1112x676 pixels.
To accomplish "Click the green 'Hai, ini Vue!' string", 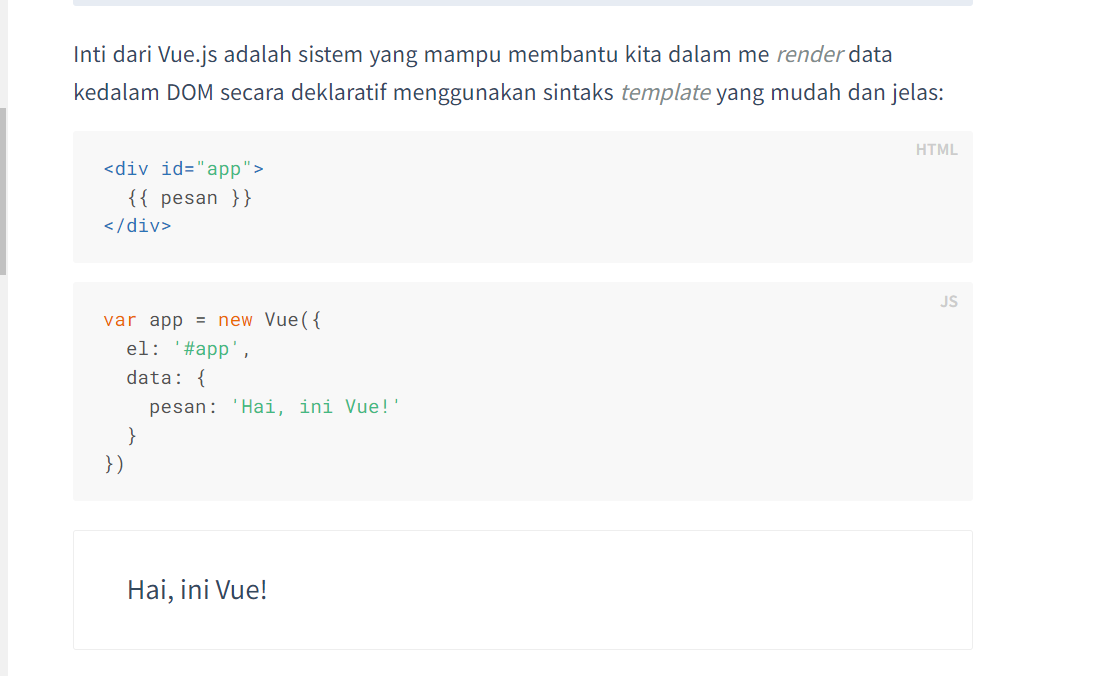I will pos(315,407).
